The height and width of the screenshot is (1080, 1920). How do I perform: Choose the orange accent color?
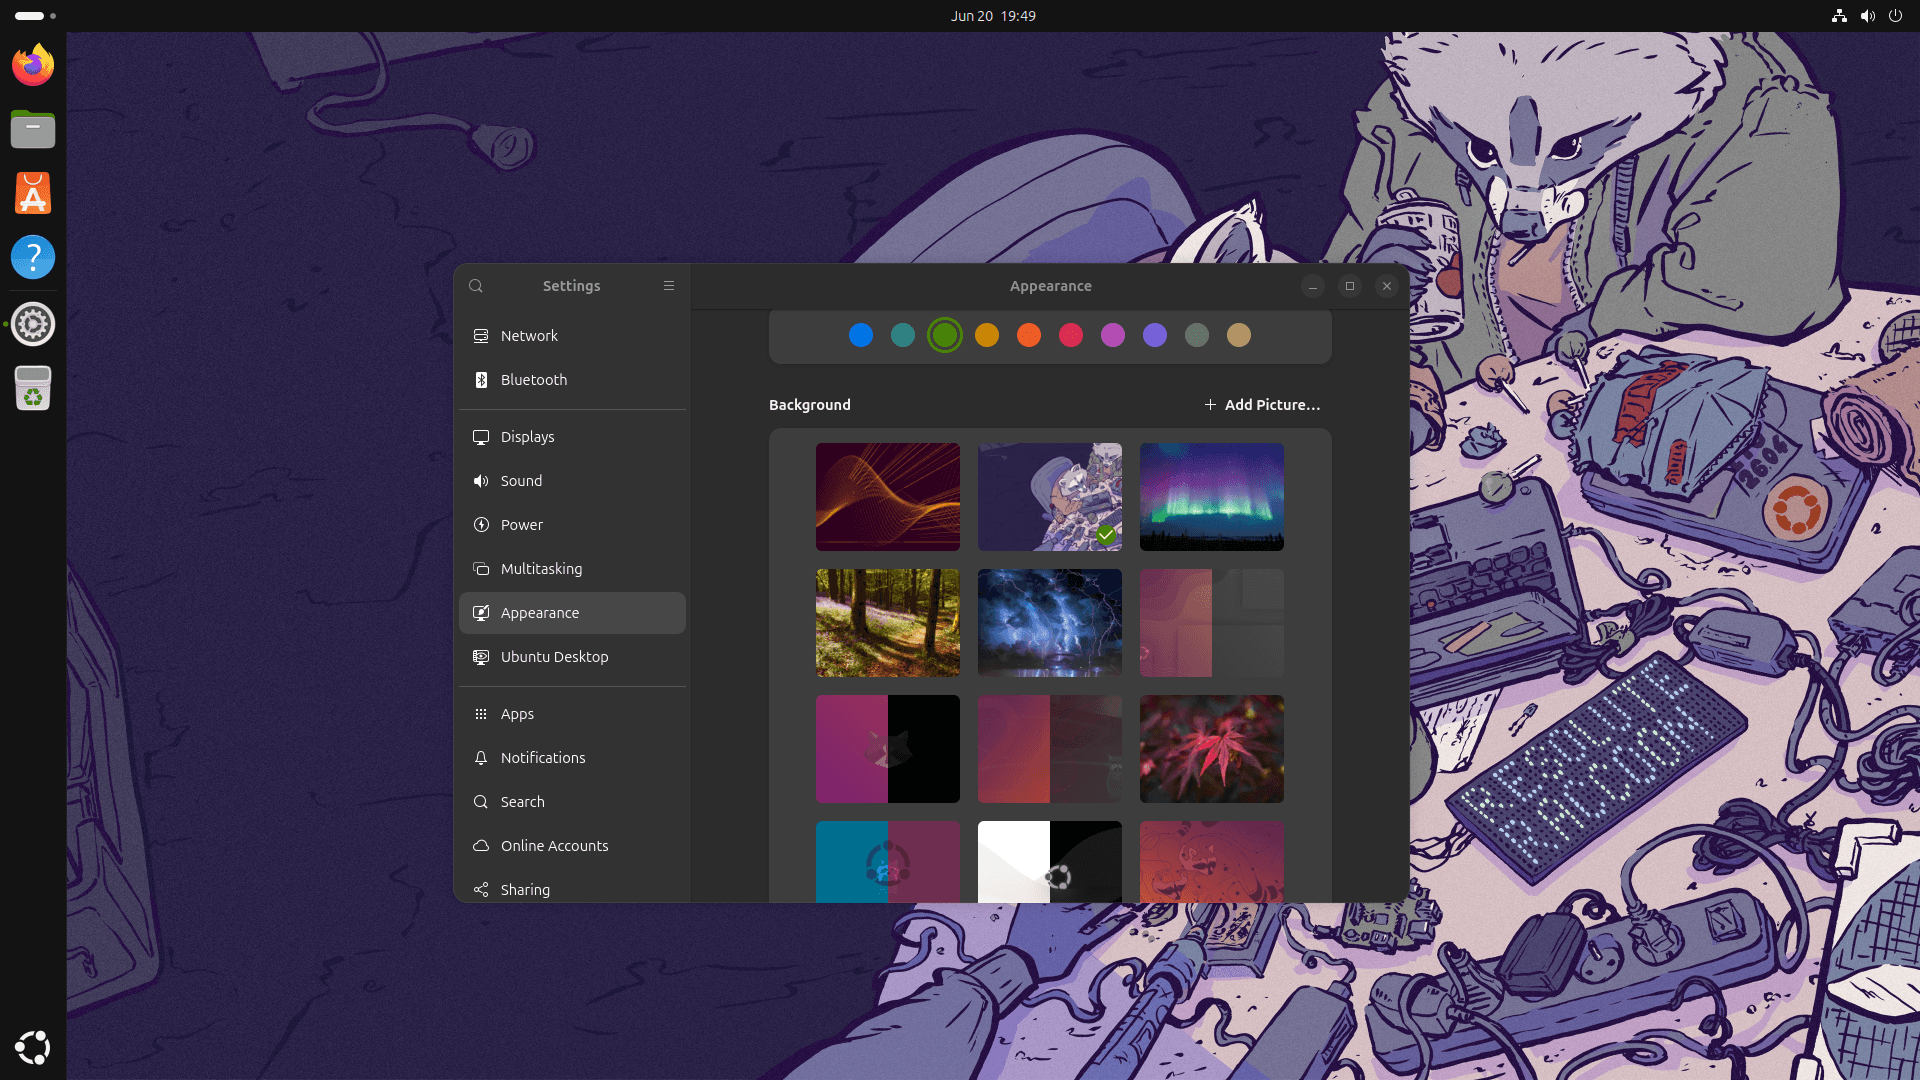point(1029,335)
